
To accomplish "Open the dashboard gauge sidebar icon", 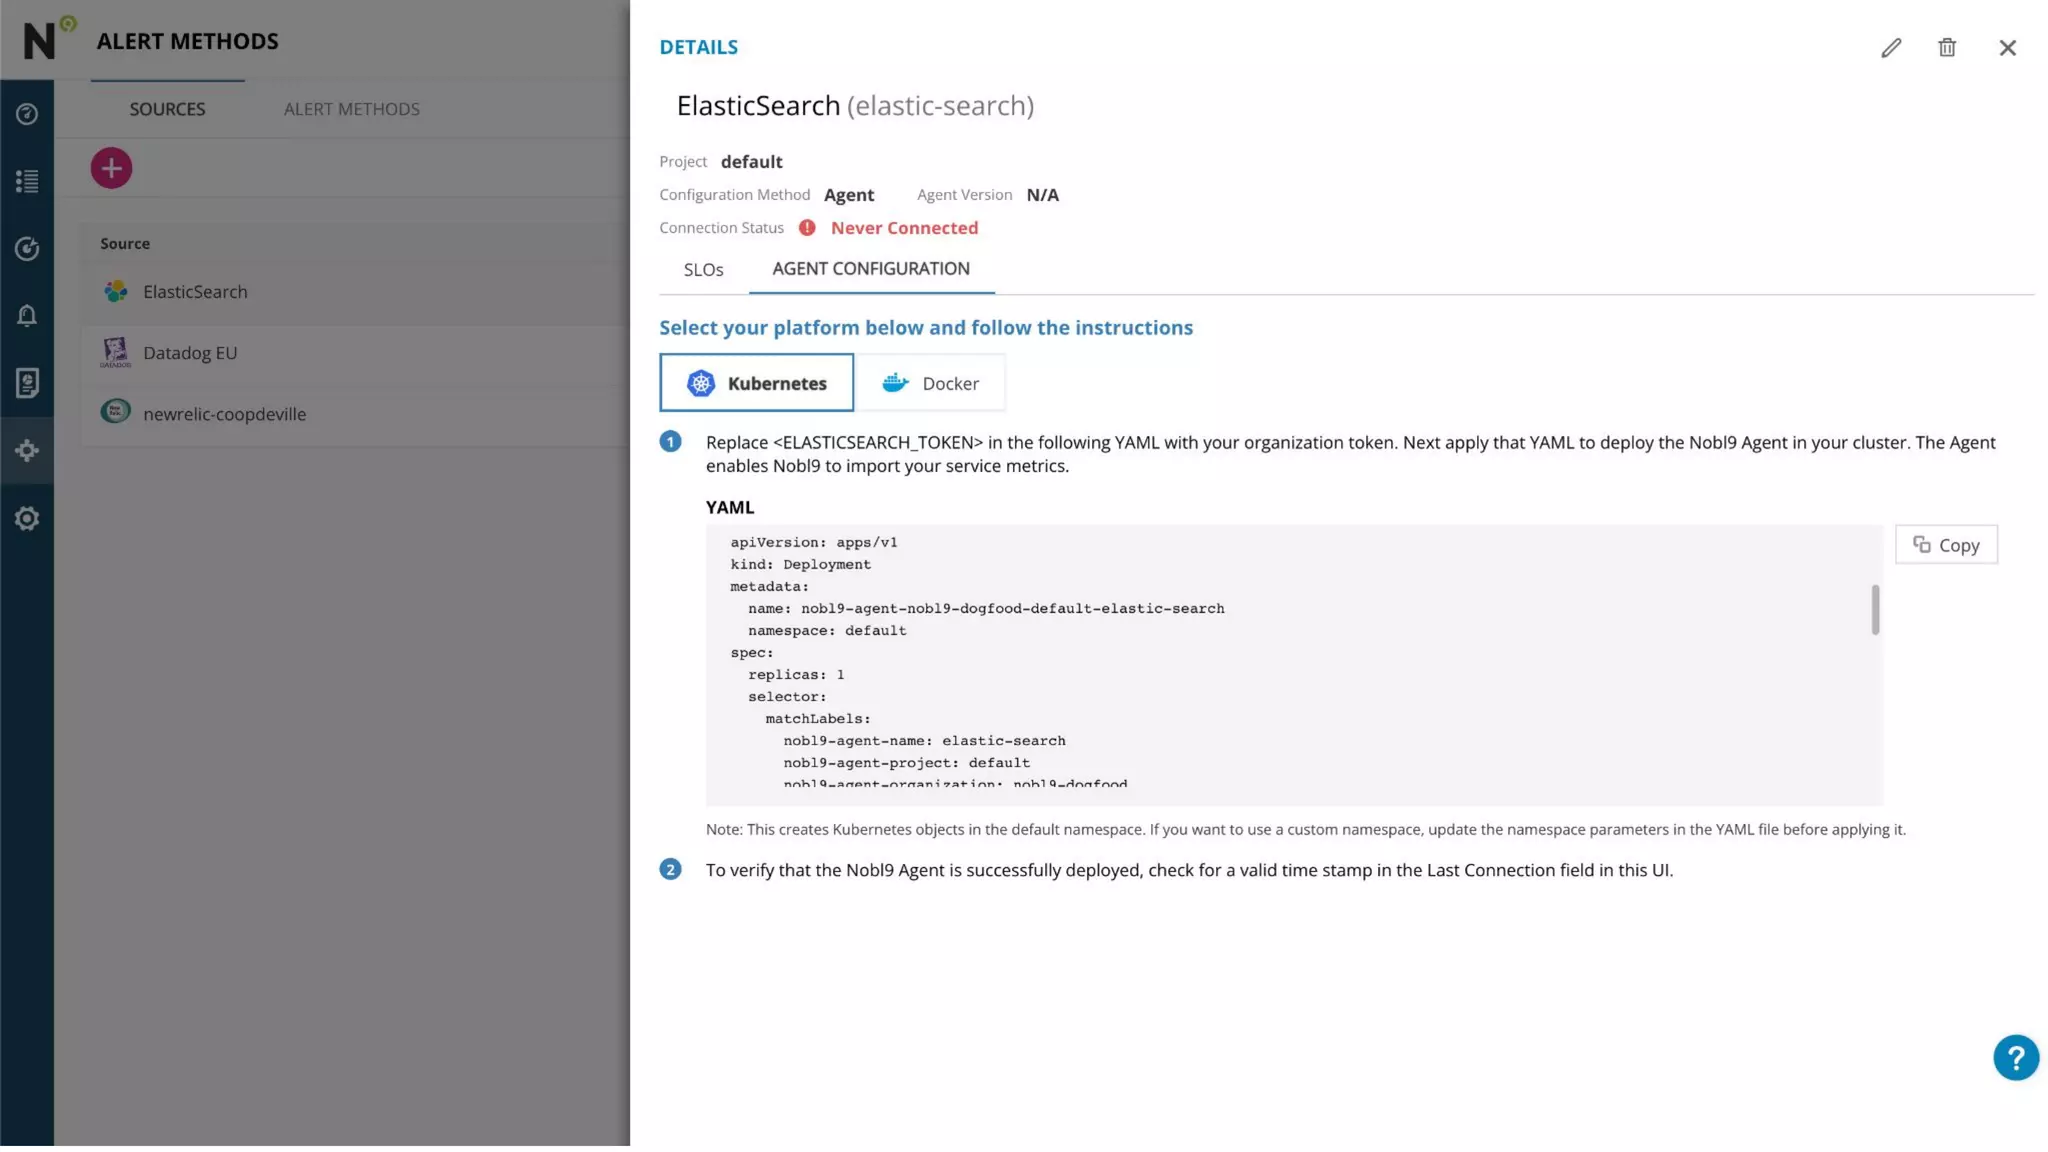I will 27,114.
